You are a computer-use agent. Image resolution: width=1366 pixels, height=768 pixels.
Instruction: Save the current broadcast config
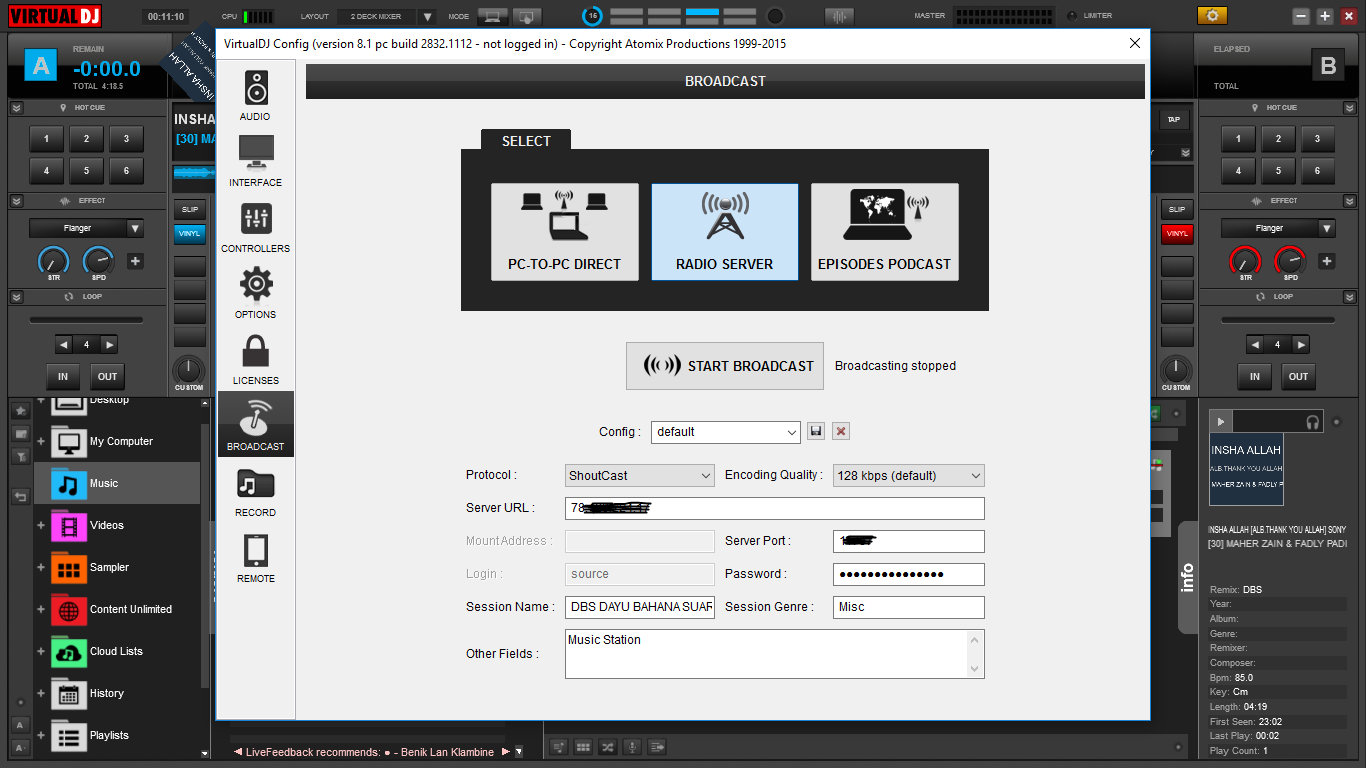click(x=816, y=430)
